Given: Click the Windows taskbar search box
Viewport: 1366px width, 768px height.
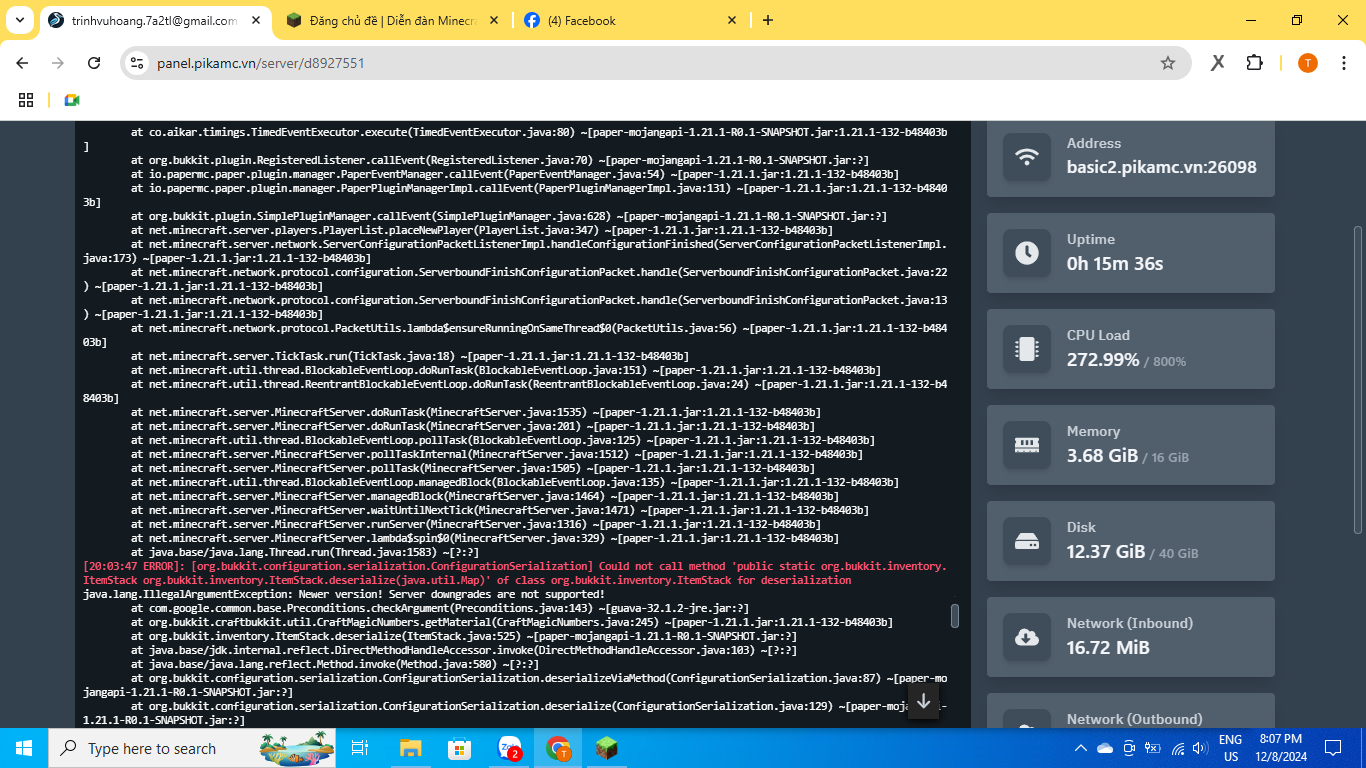Looking at the screenshot, I should (x=194, y=748).
